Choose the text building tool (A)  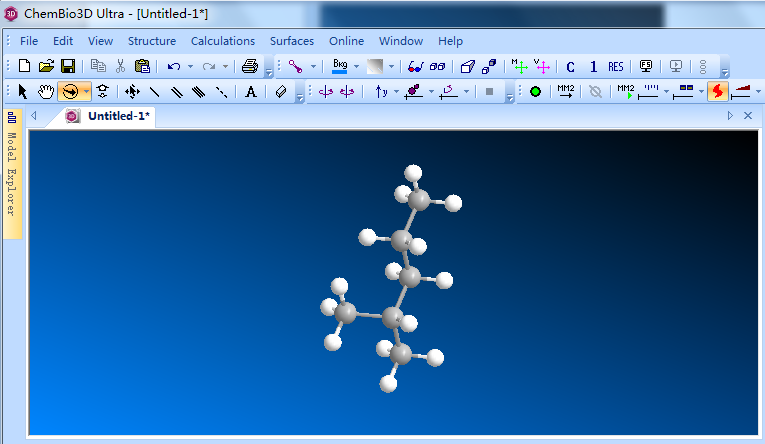click(x=251, y=91)
